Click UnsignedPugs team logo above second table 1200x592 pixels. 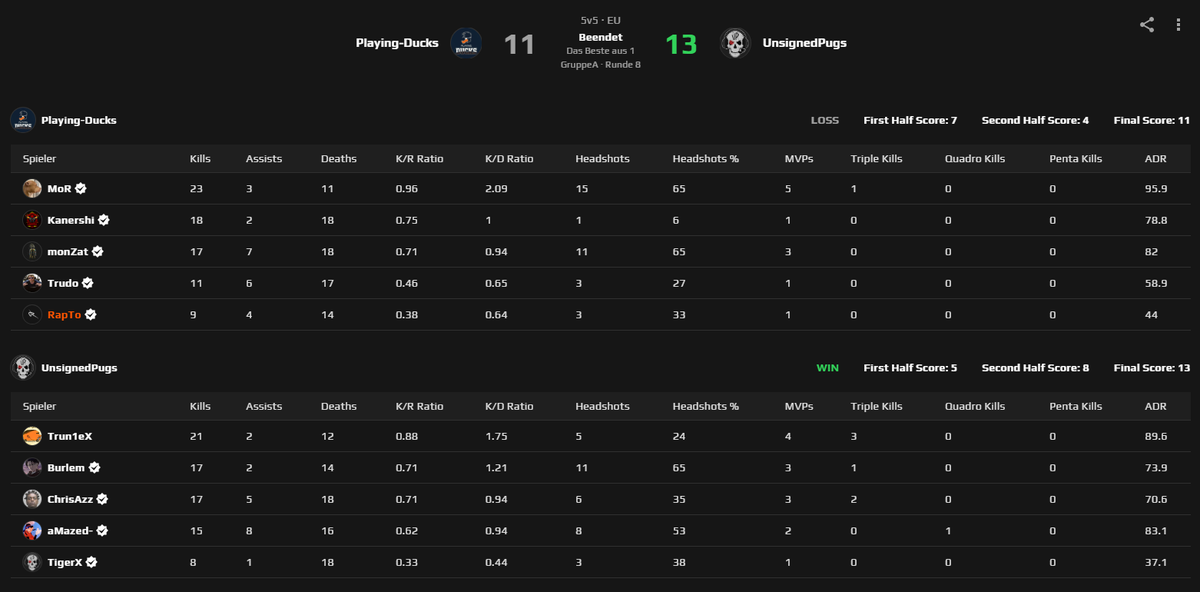[x=23, y=367]
